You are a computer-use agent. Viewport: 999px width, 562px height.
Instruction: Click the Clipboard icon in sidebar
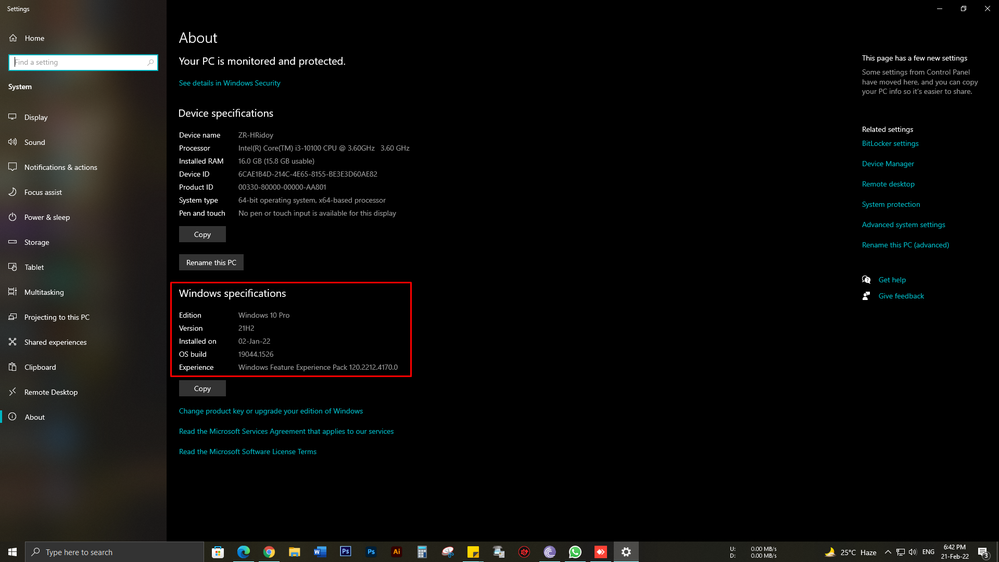pos(12,367)
